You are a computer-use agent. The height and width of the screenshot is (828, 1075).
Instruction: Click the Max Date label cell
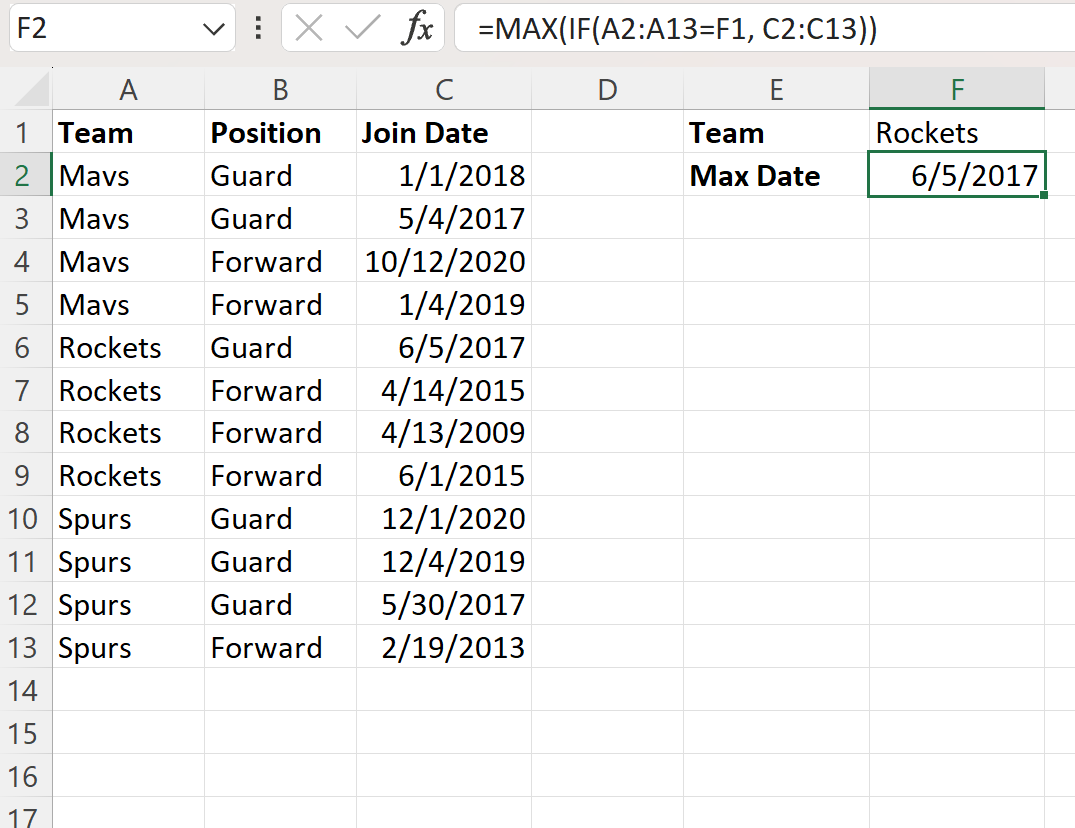(x=776, y=175)
